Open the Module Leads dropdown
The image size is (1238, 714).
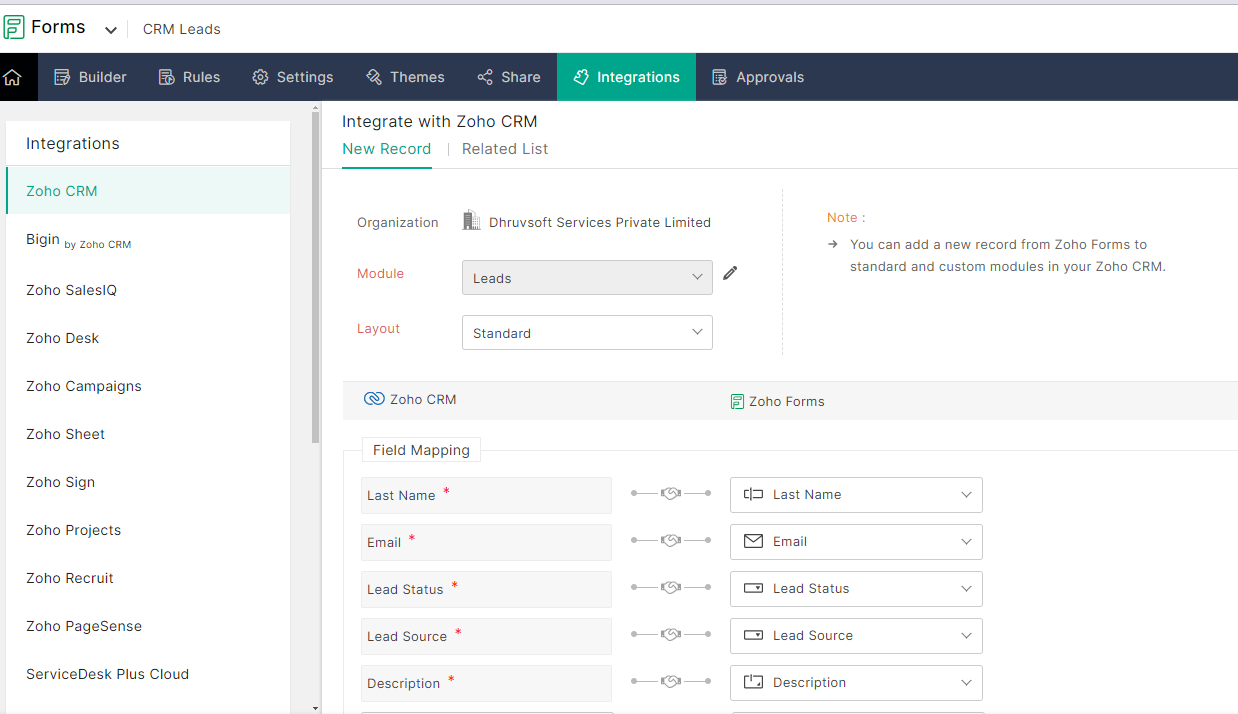587,278
